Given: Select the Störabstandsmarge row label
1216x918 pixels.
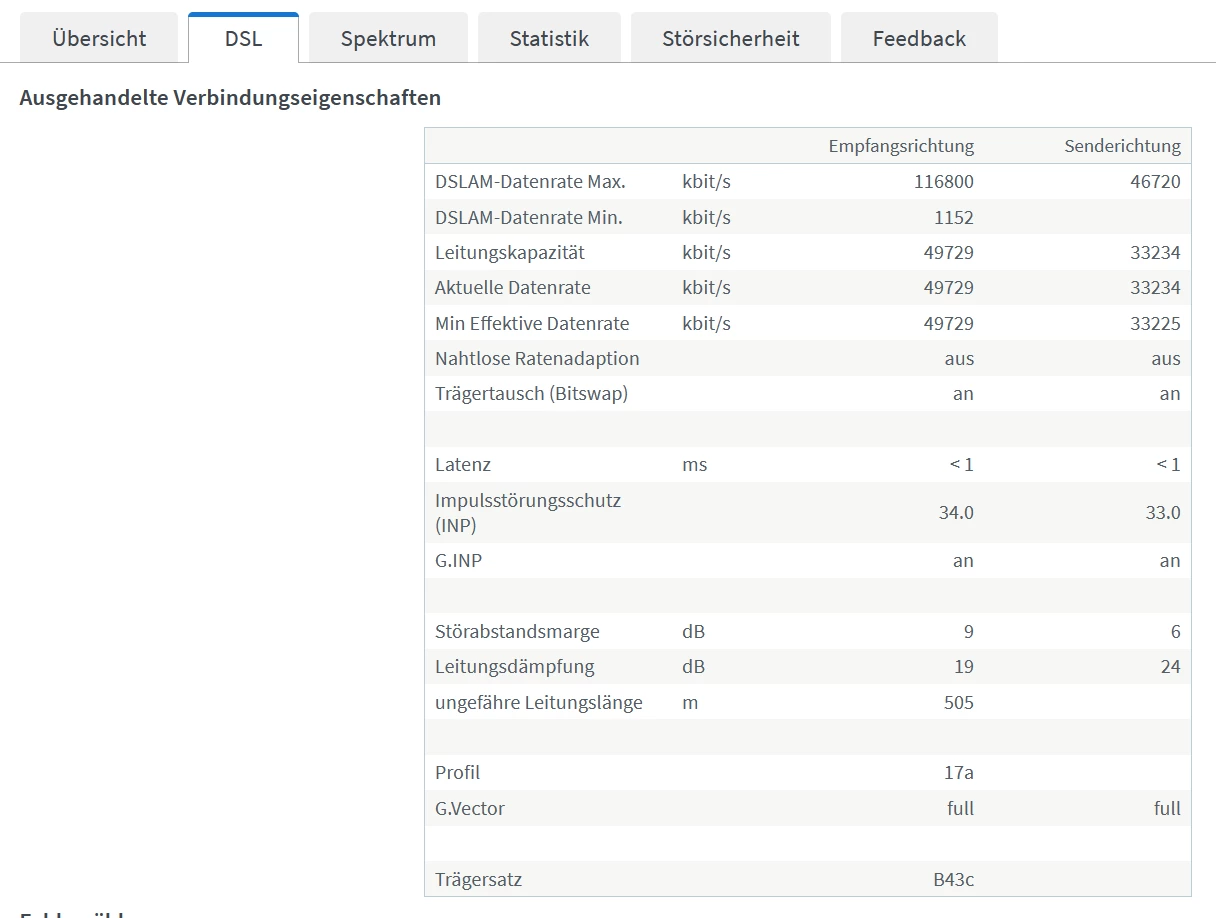Looking at the screenshot, I should (x=517, y=632).
